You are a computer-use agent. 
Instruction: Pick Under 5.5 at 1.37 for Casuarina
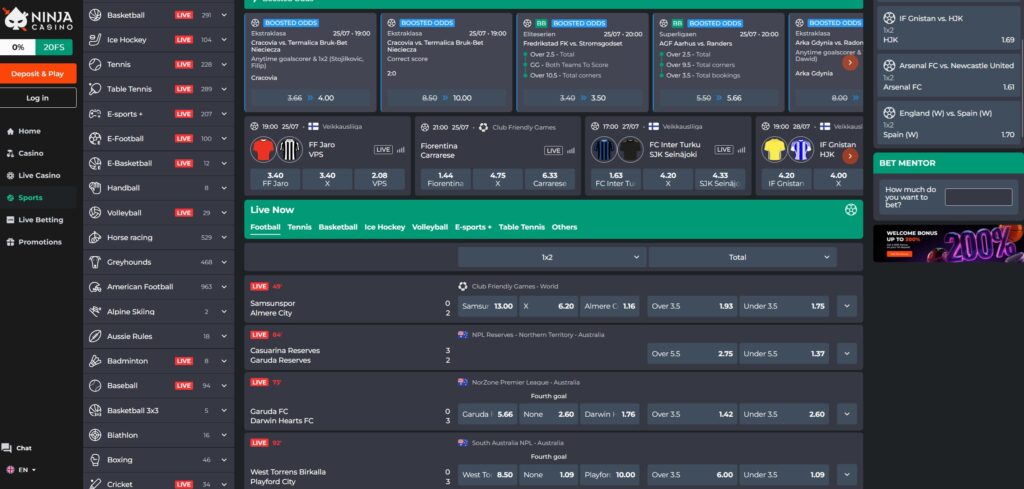784,354
